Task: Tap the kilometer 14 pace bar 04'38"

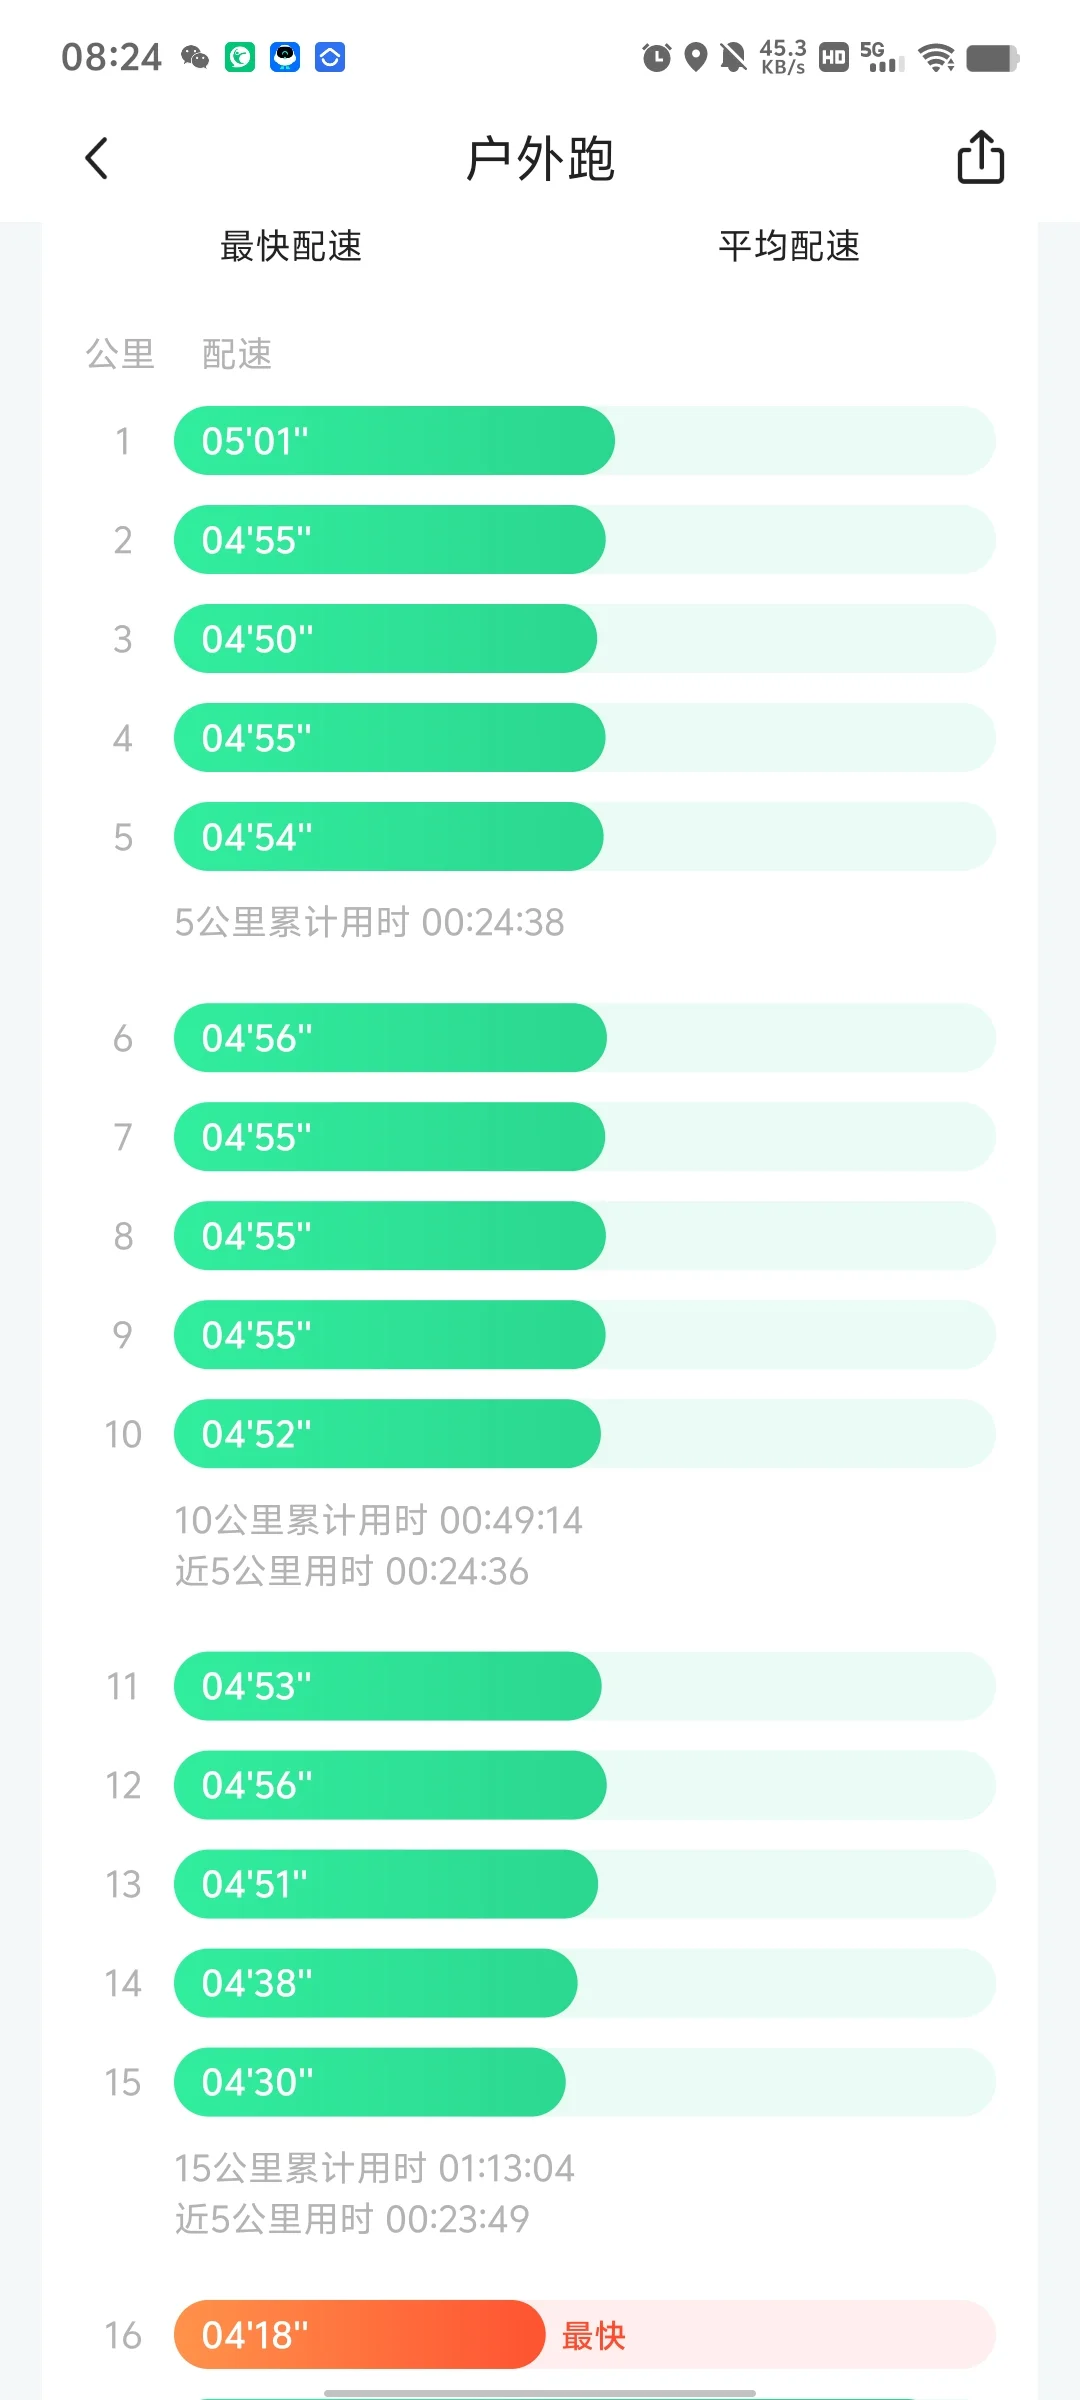Action: (x=375, y=1982)
